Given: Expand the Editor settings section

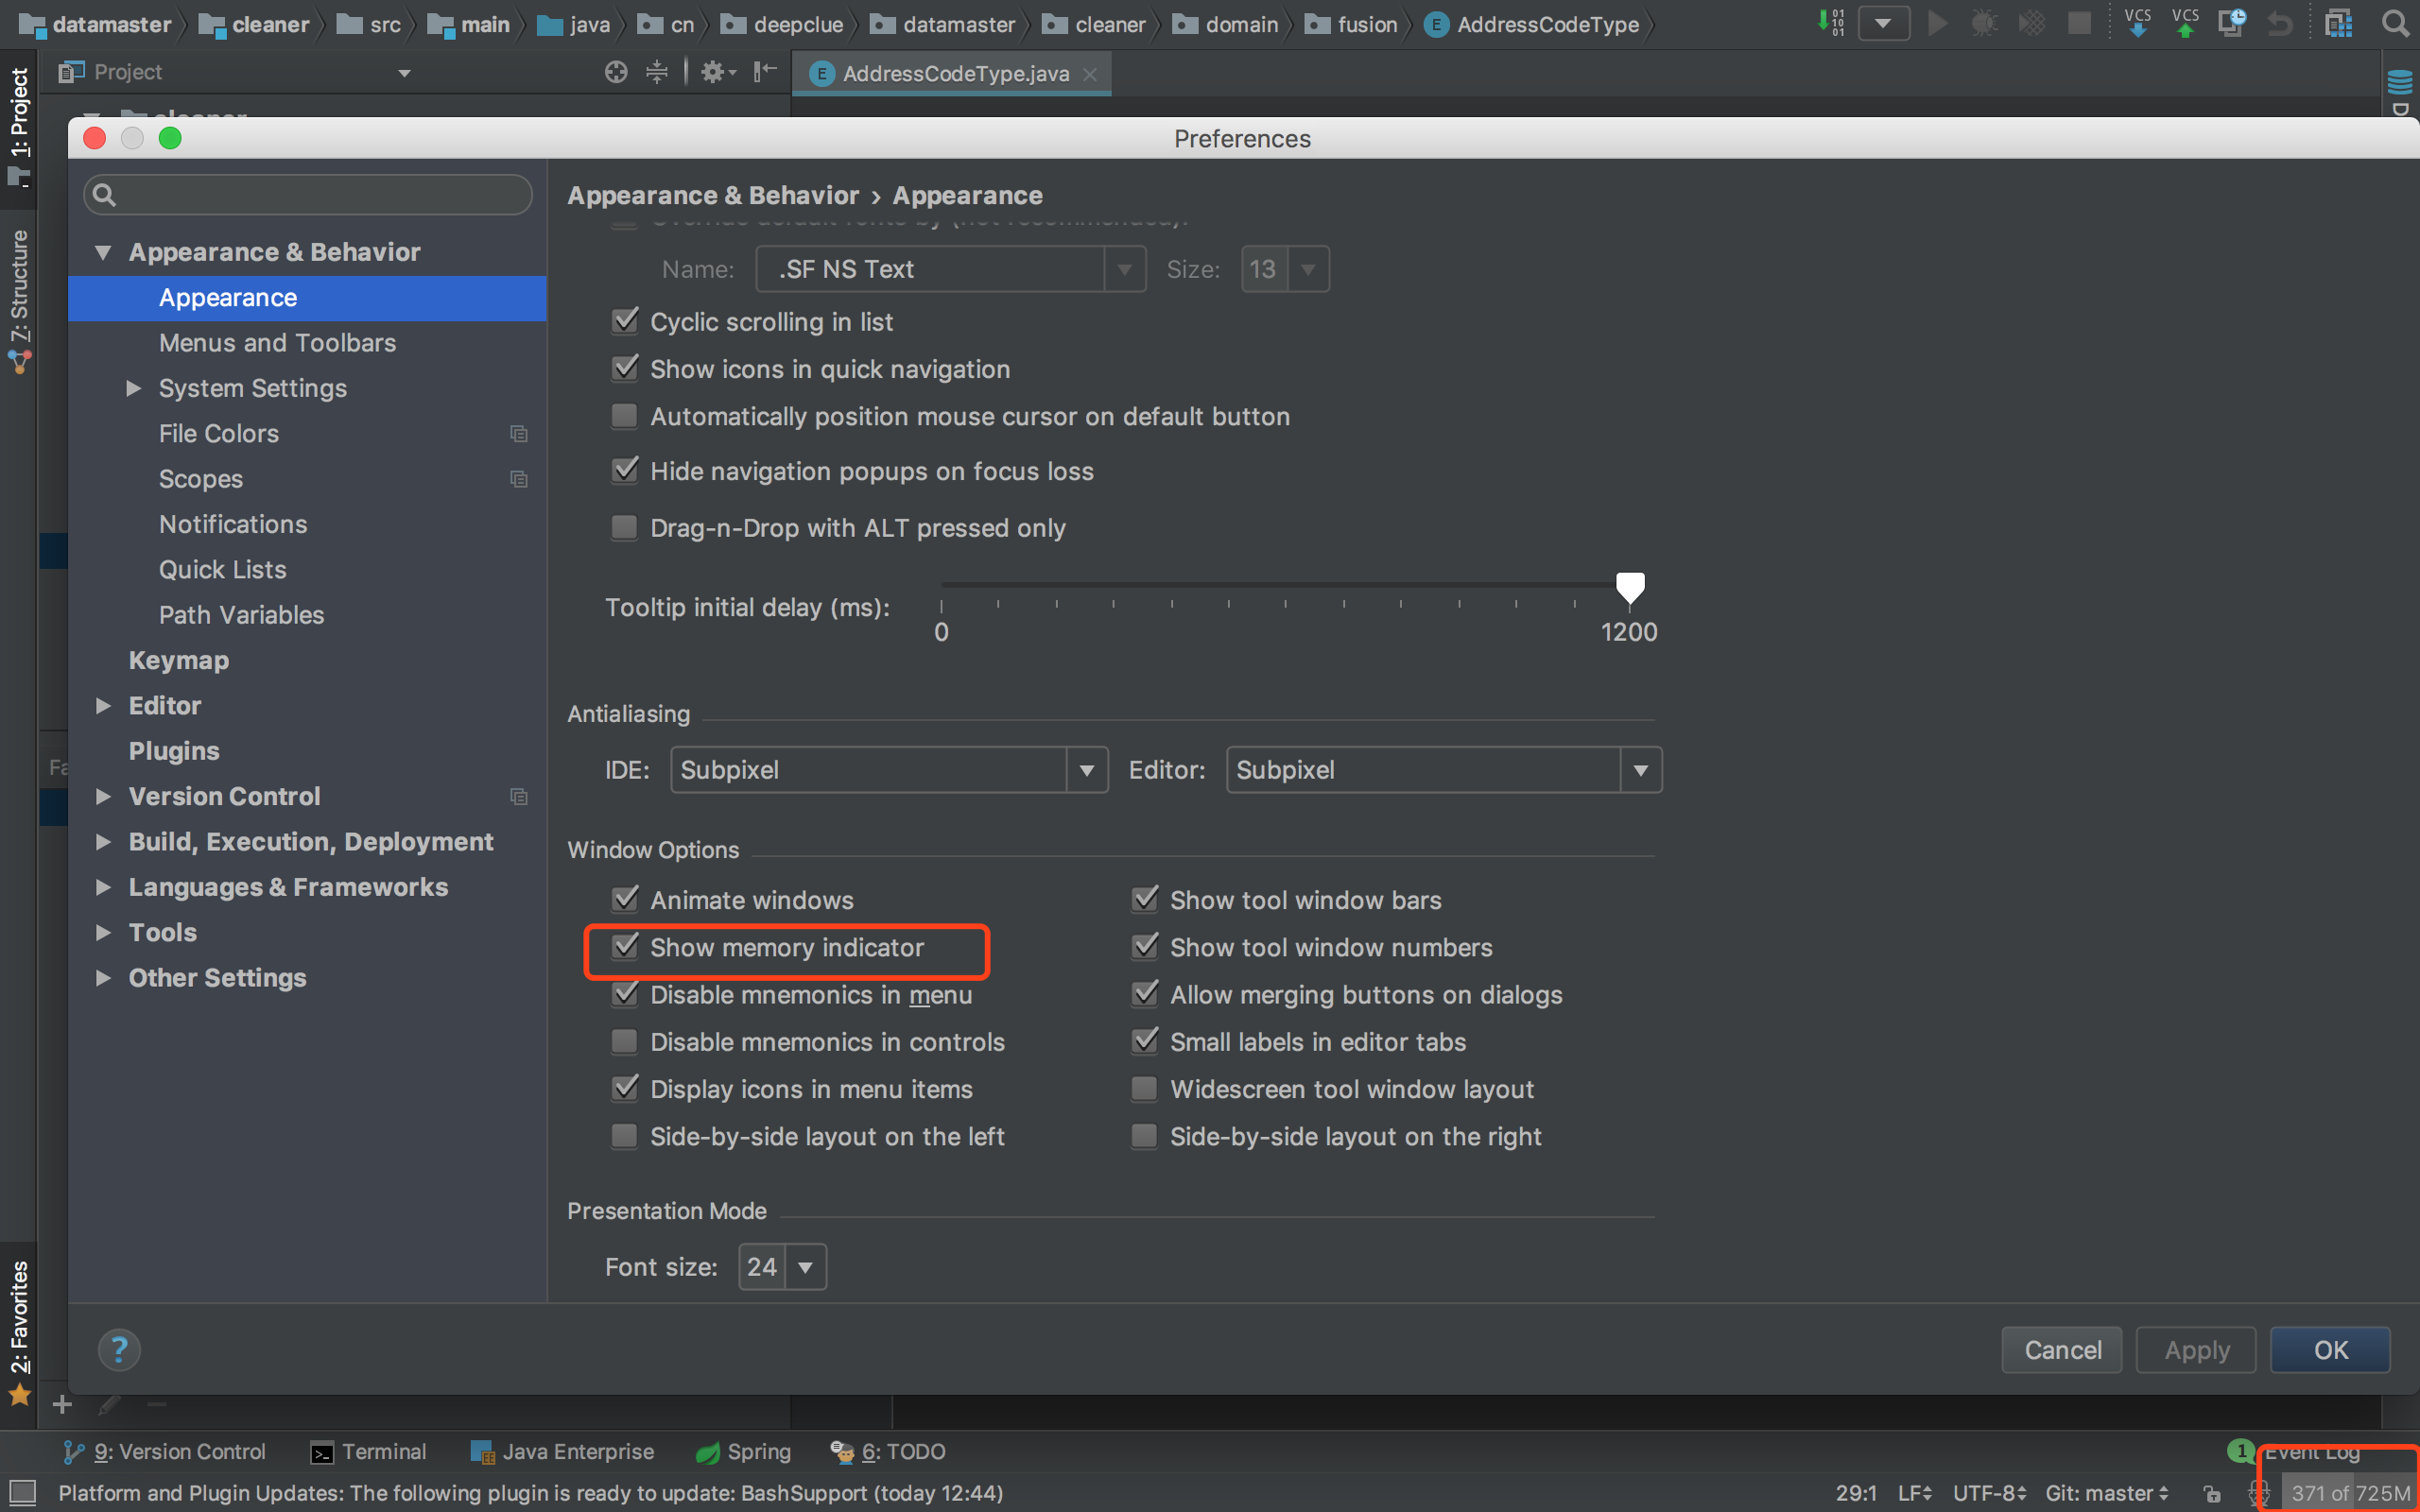Looking at the screenshot, I should pos(103,706).
